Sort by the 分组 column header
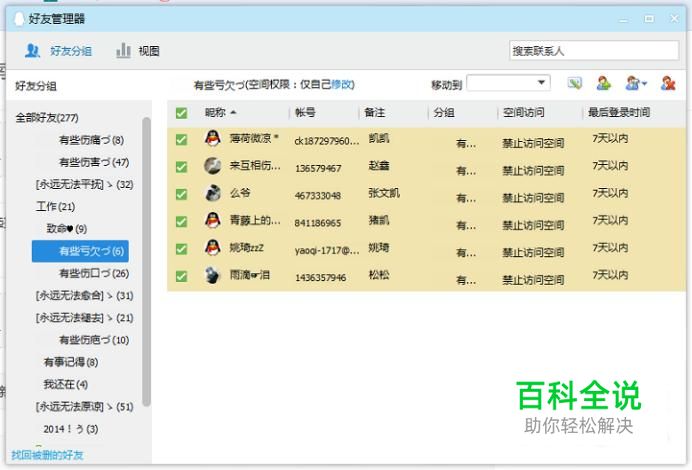Screen dimensions: 692x470 coord(444,113)
